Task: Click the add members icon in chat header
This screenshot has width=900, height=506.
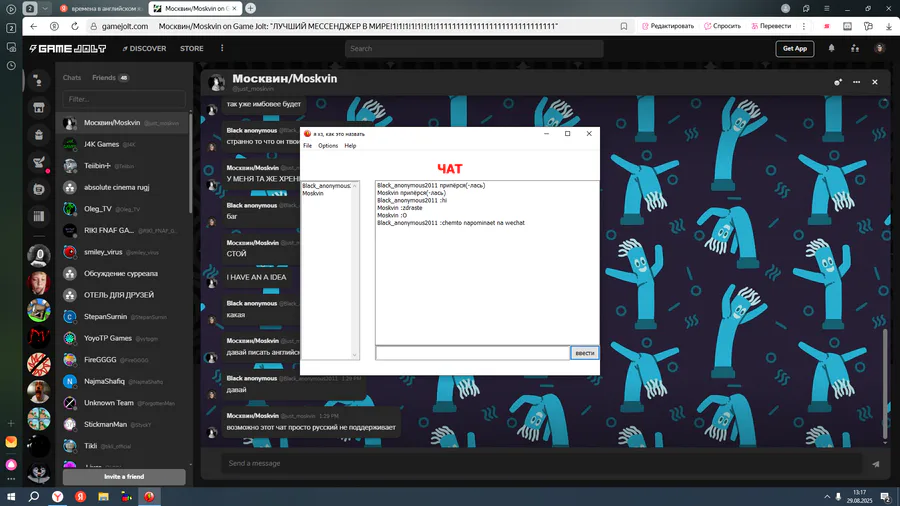Action: [838, 82]
